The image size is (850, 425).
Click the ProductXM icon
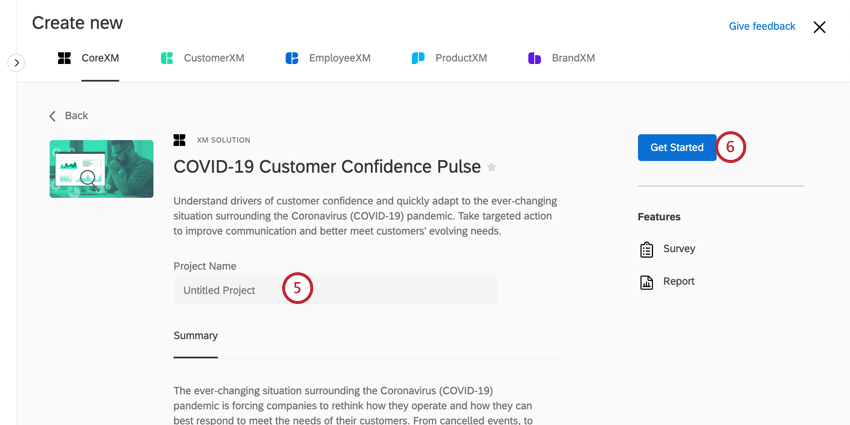[418, 58]
